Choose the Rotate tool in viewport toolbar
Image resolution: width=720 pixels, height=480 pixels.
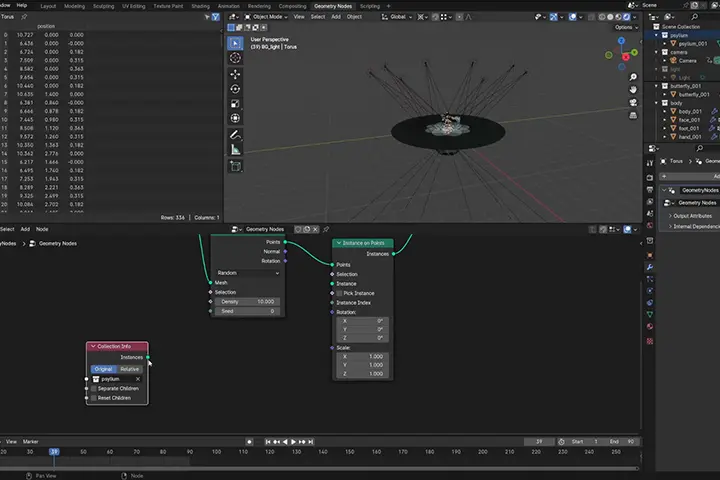click(x=235, y=89)
